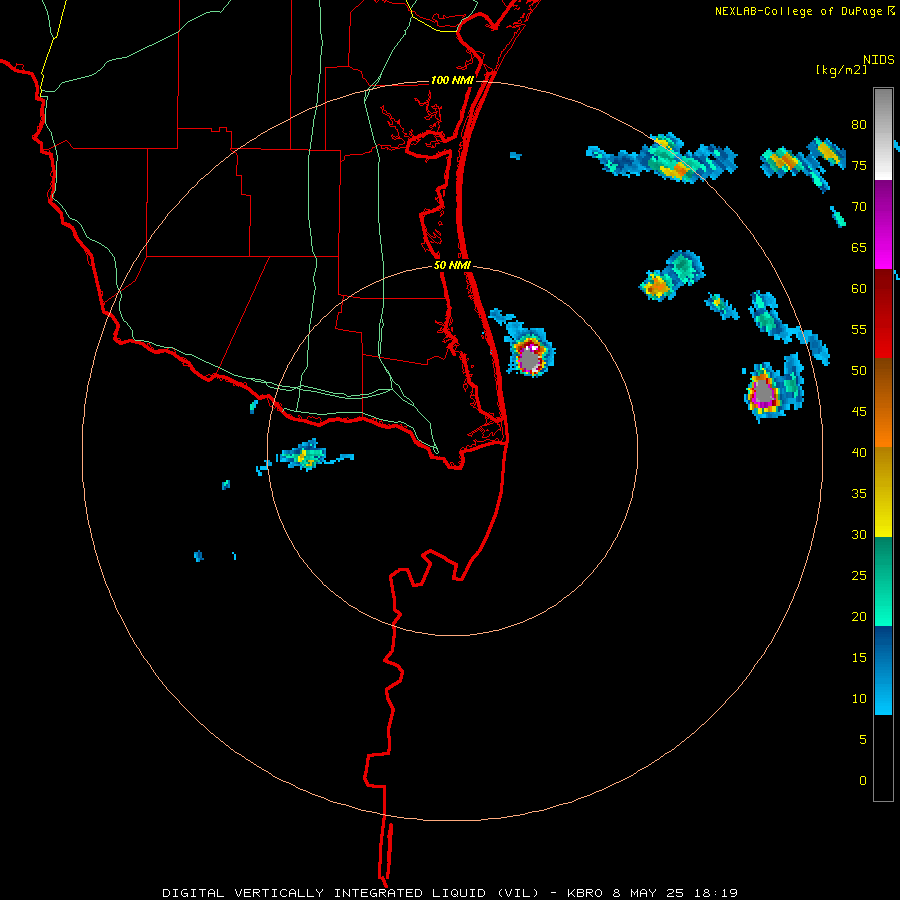Click the yellow segment of the color bar

click(883, 492)
